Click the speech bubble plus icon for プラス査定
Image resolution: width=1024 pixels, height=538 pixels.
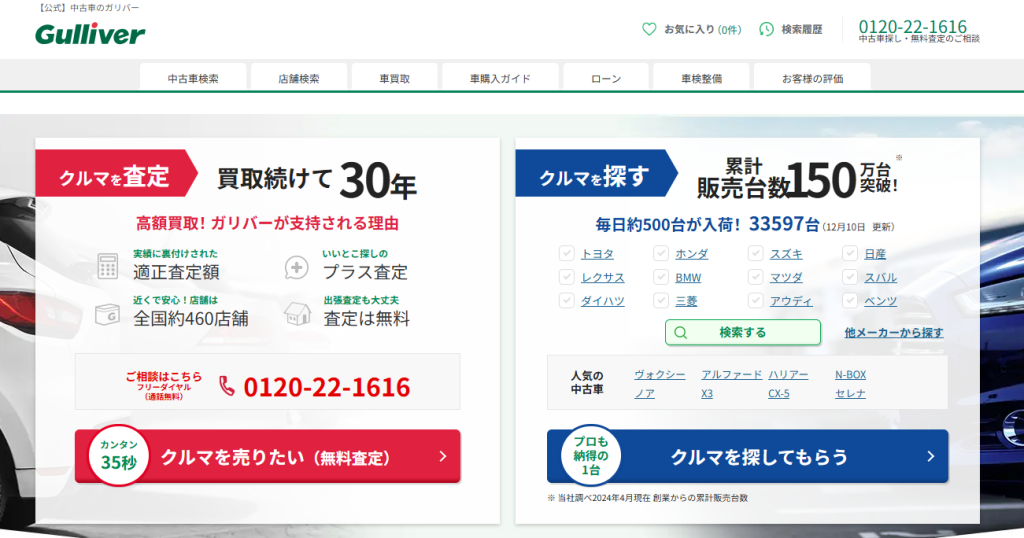(x=297, y=267)
